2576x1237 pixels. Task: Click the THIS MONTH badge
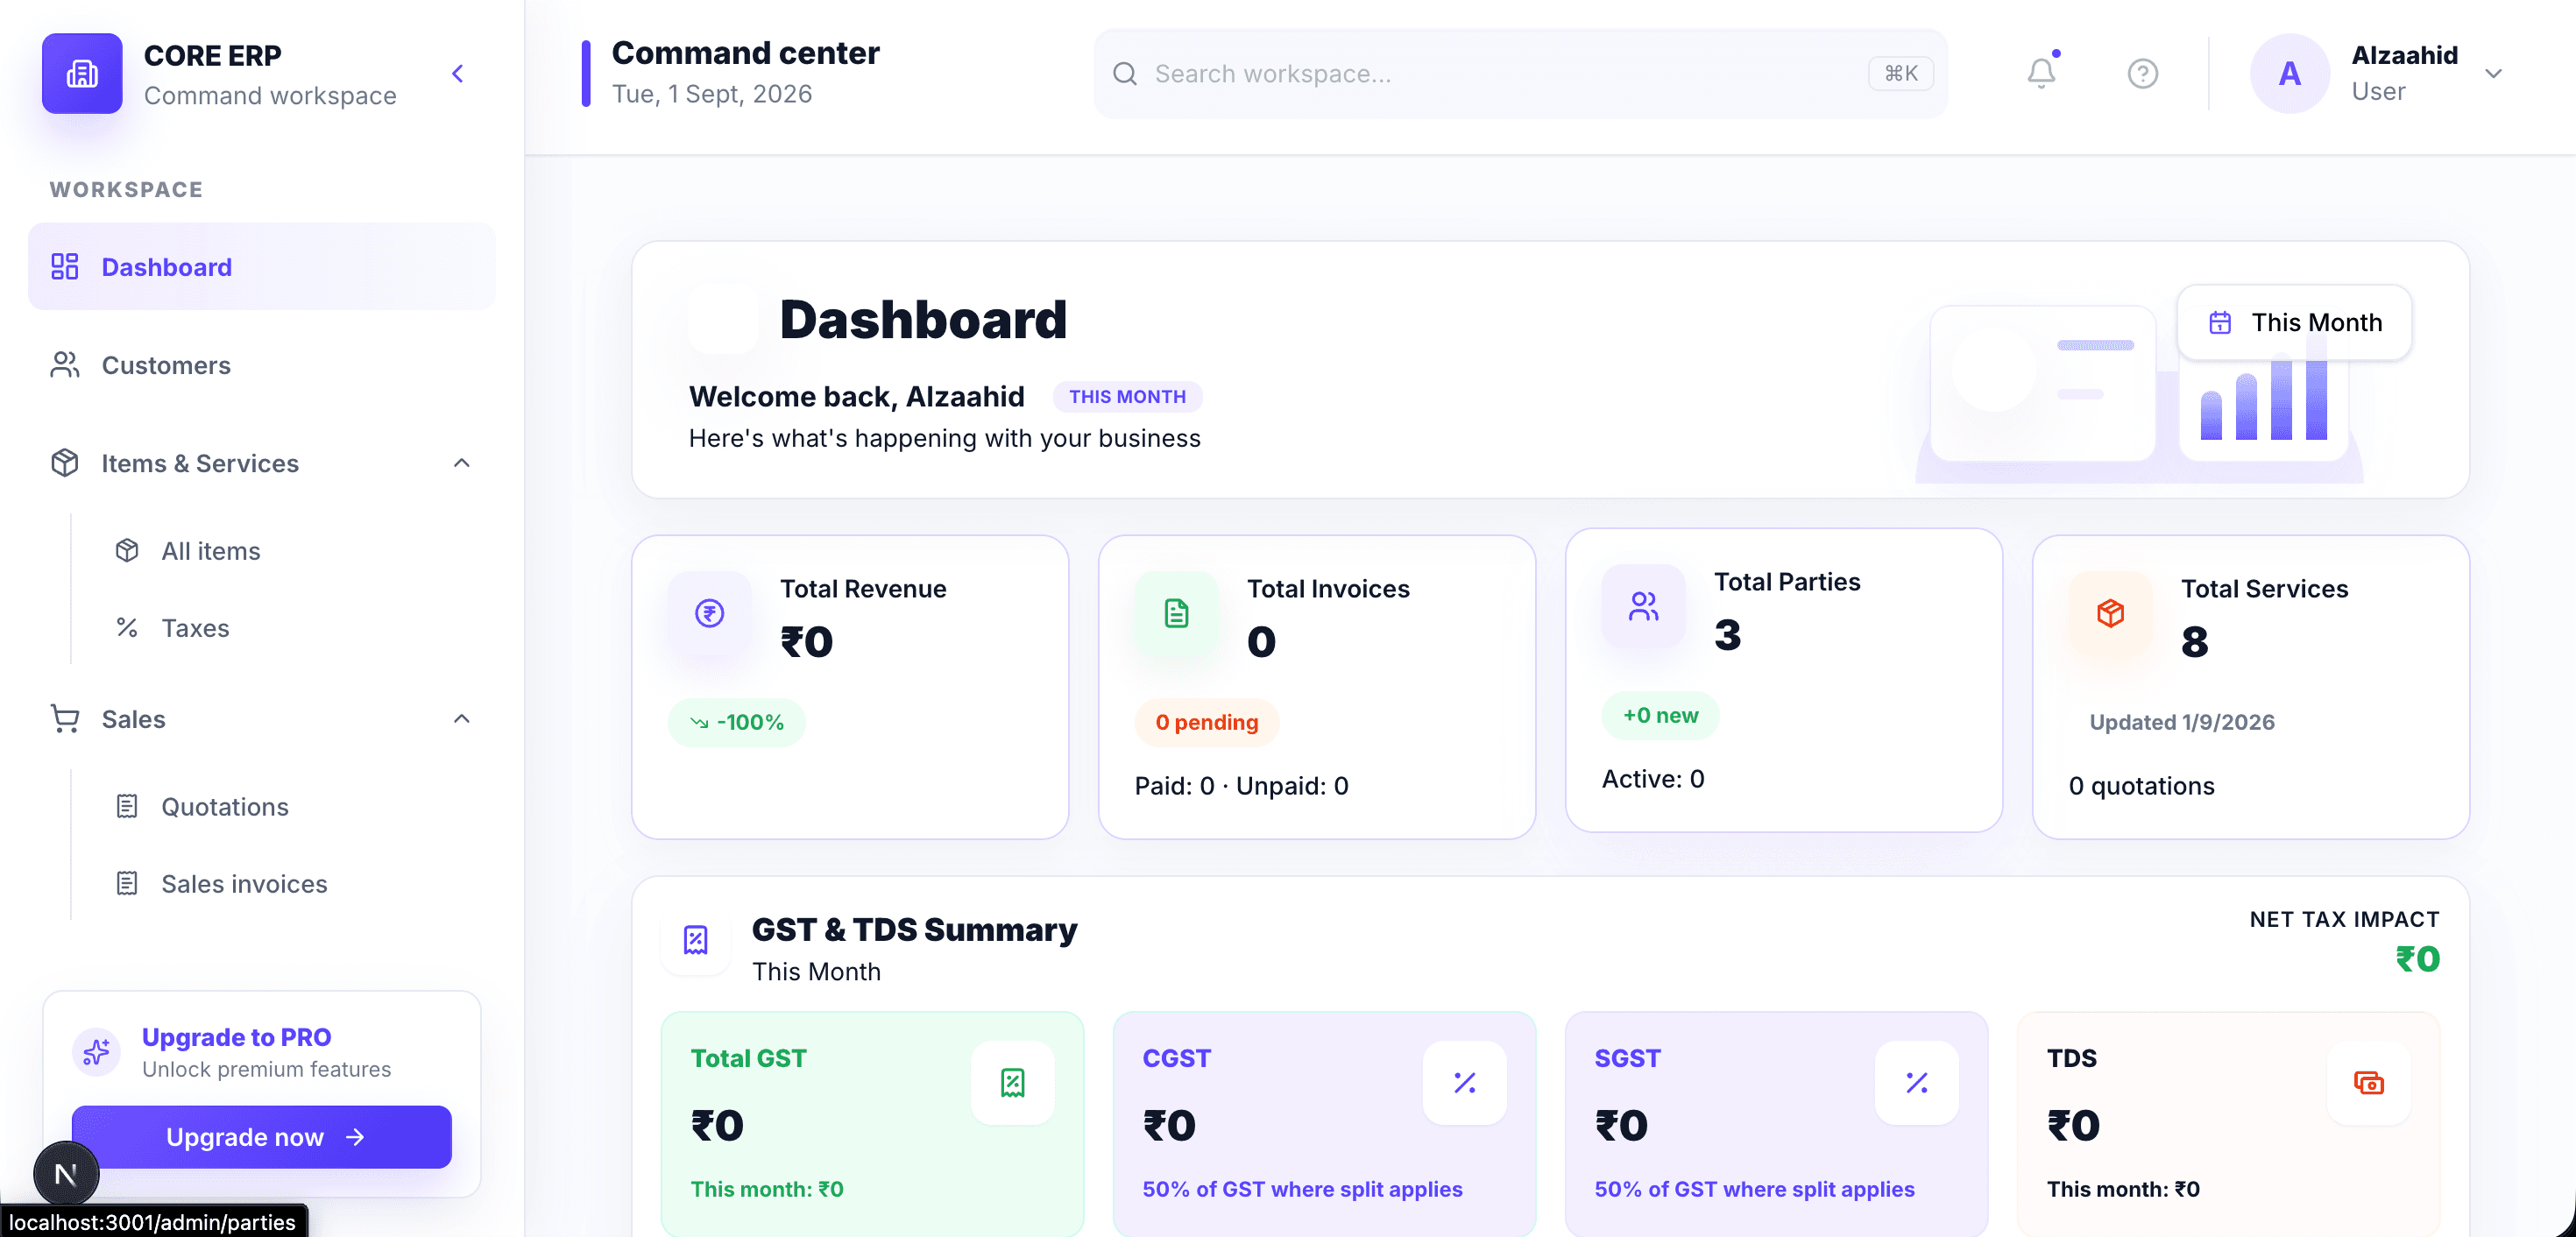(1127, 396)
